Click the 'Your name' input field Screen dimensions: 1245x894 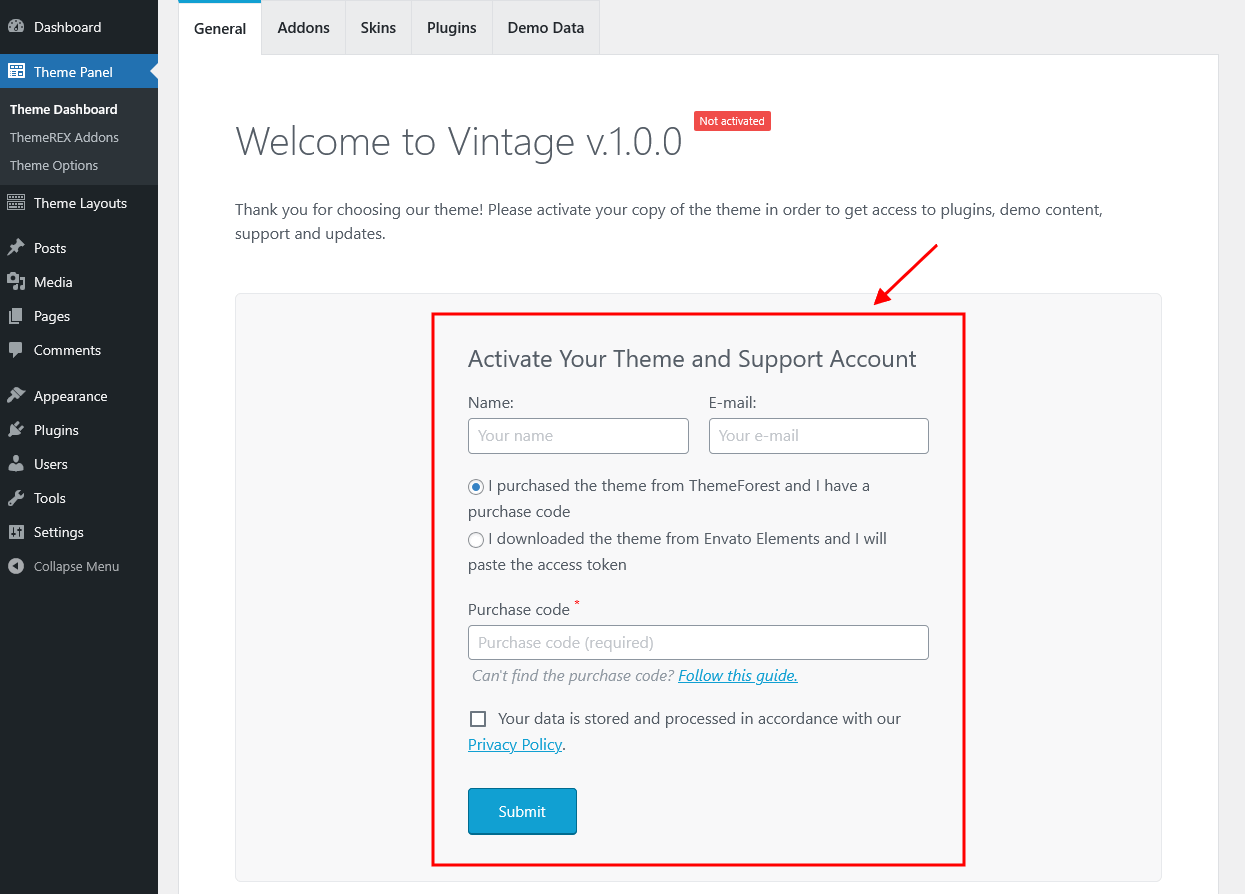tap(578, 436)
